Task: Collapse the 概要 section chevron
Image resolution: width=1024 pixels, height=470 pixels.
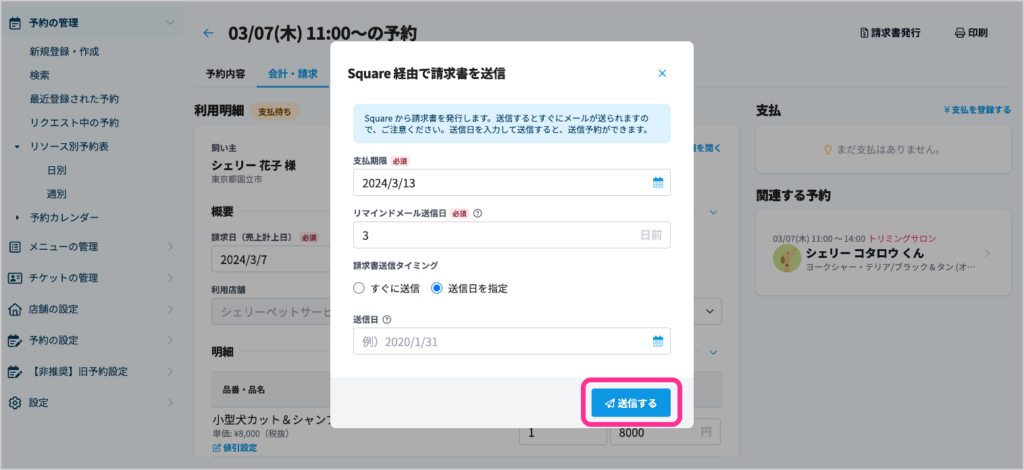Action: click(x=713, y=212)
